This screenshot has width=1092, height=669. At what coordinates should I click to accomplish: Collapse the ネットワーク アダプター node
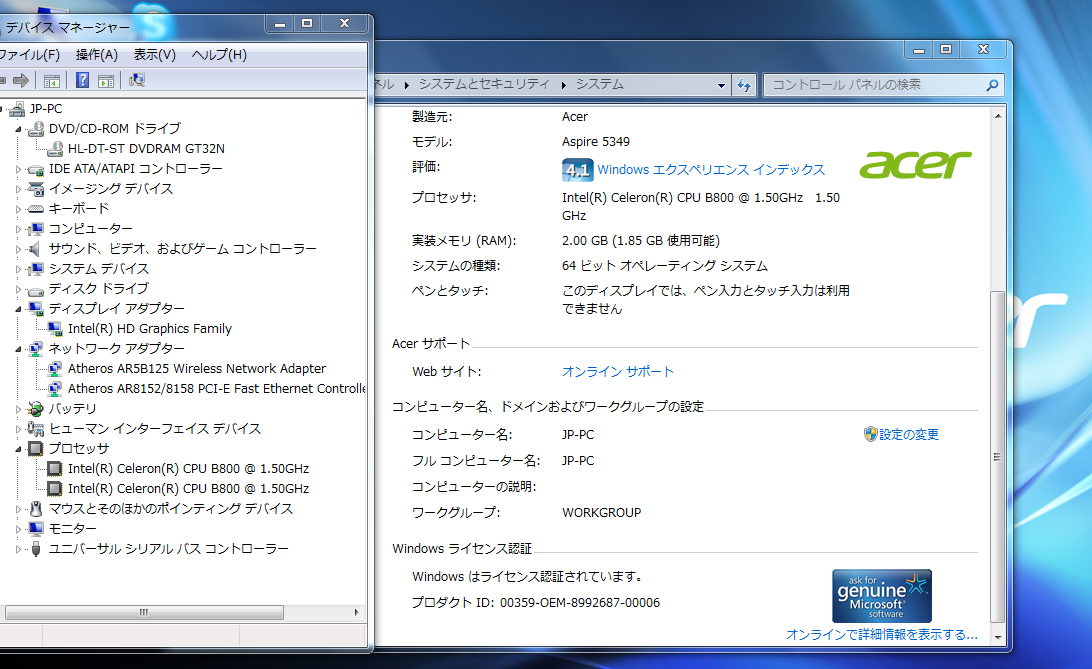coord(18,349)
